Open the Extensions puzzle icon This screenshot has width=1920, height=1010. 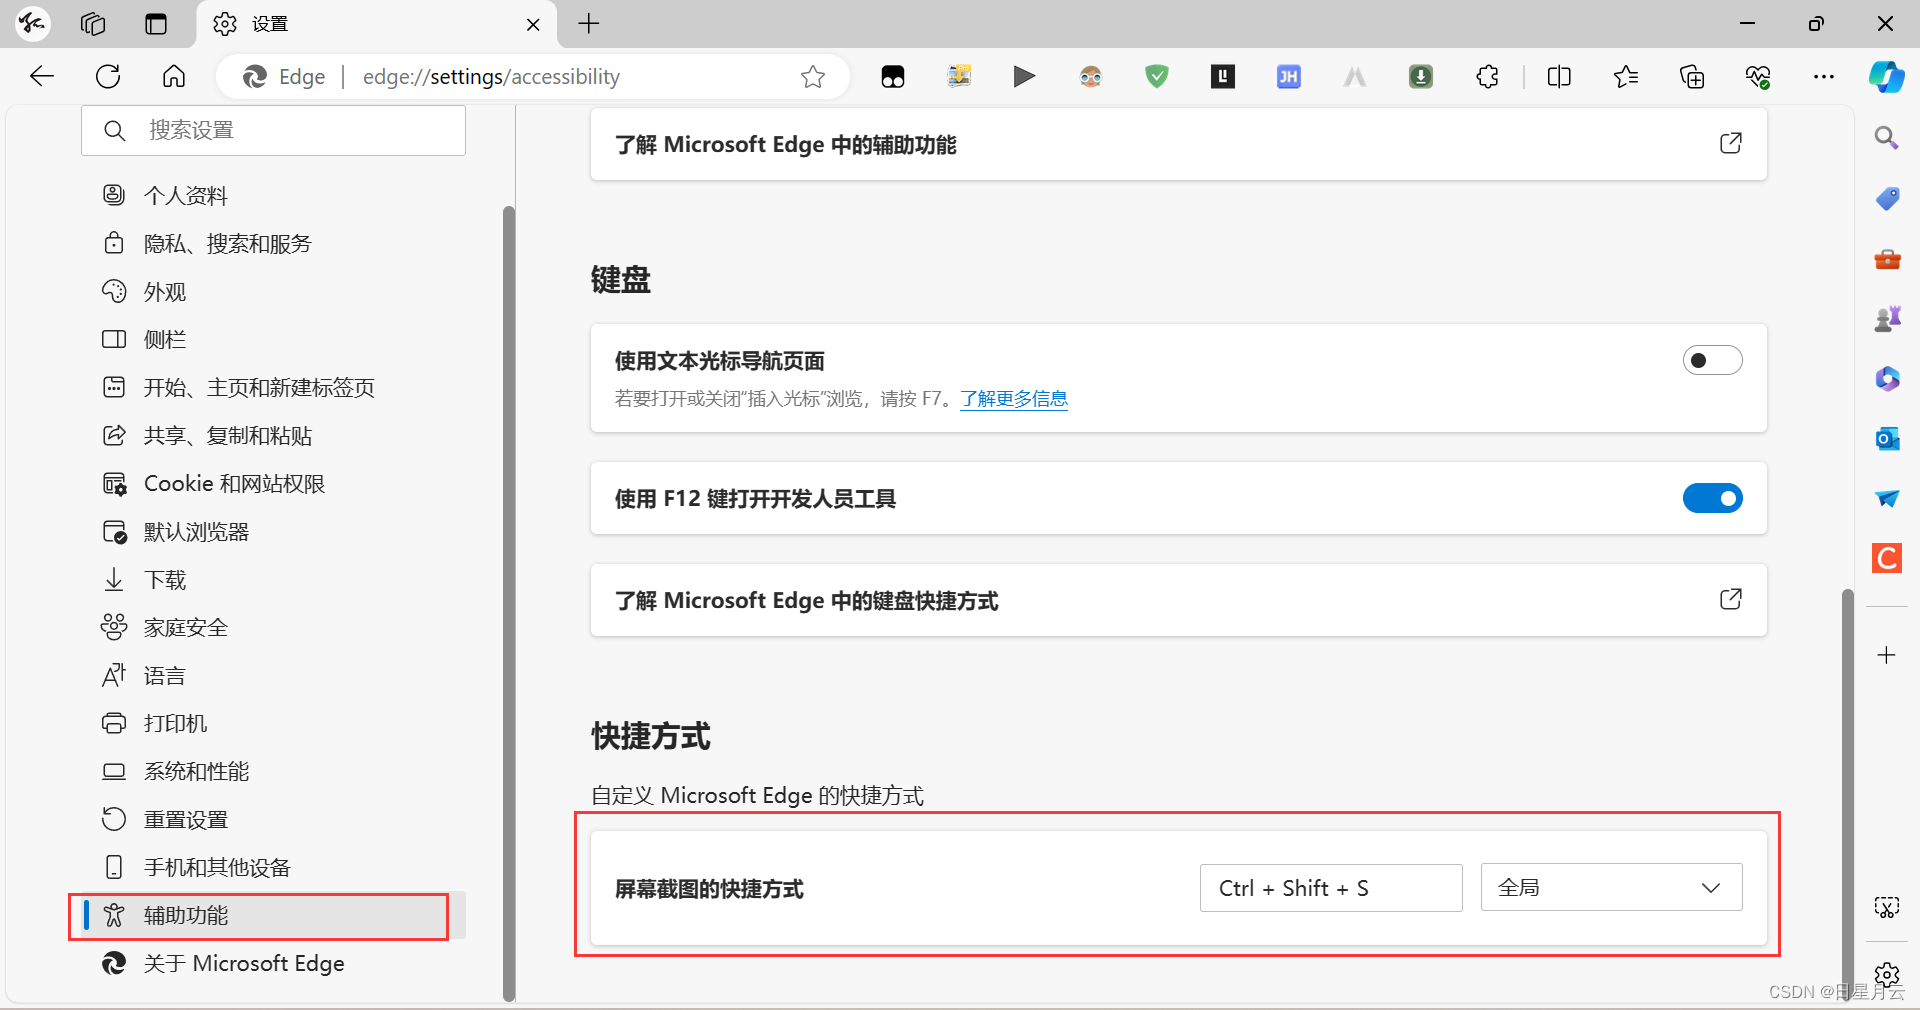tap(1487, 77)
